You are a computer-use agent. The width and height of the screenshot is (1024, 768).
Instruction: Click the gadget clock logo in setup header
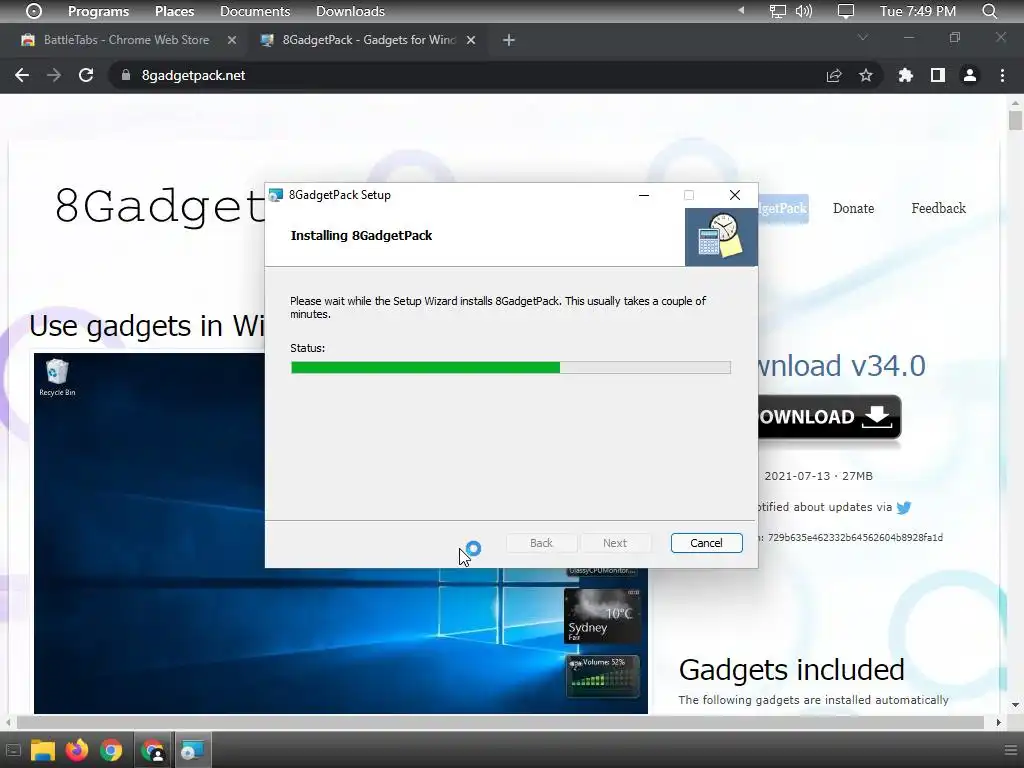click(721, 236)
